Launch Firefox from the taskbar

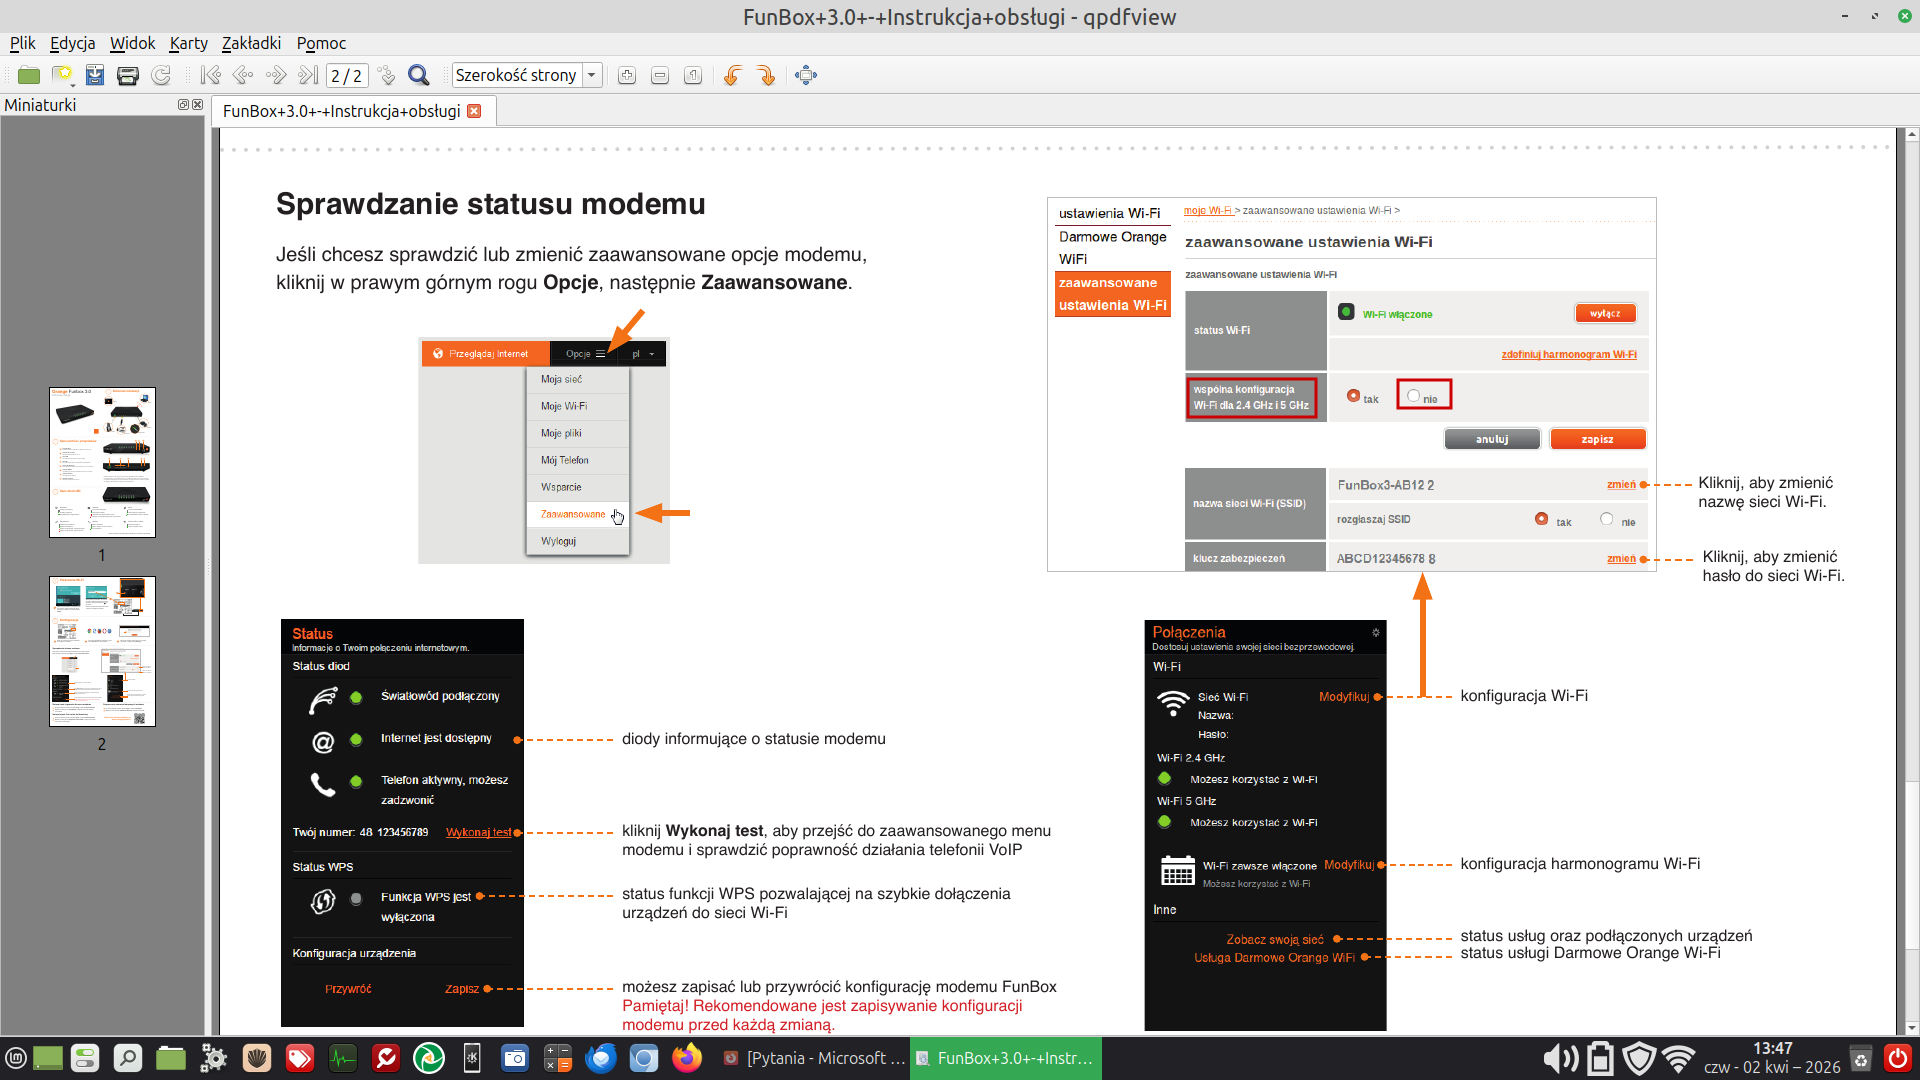pyautogui.click(x=687, y=1058)
